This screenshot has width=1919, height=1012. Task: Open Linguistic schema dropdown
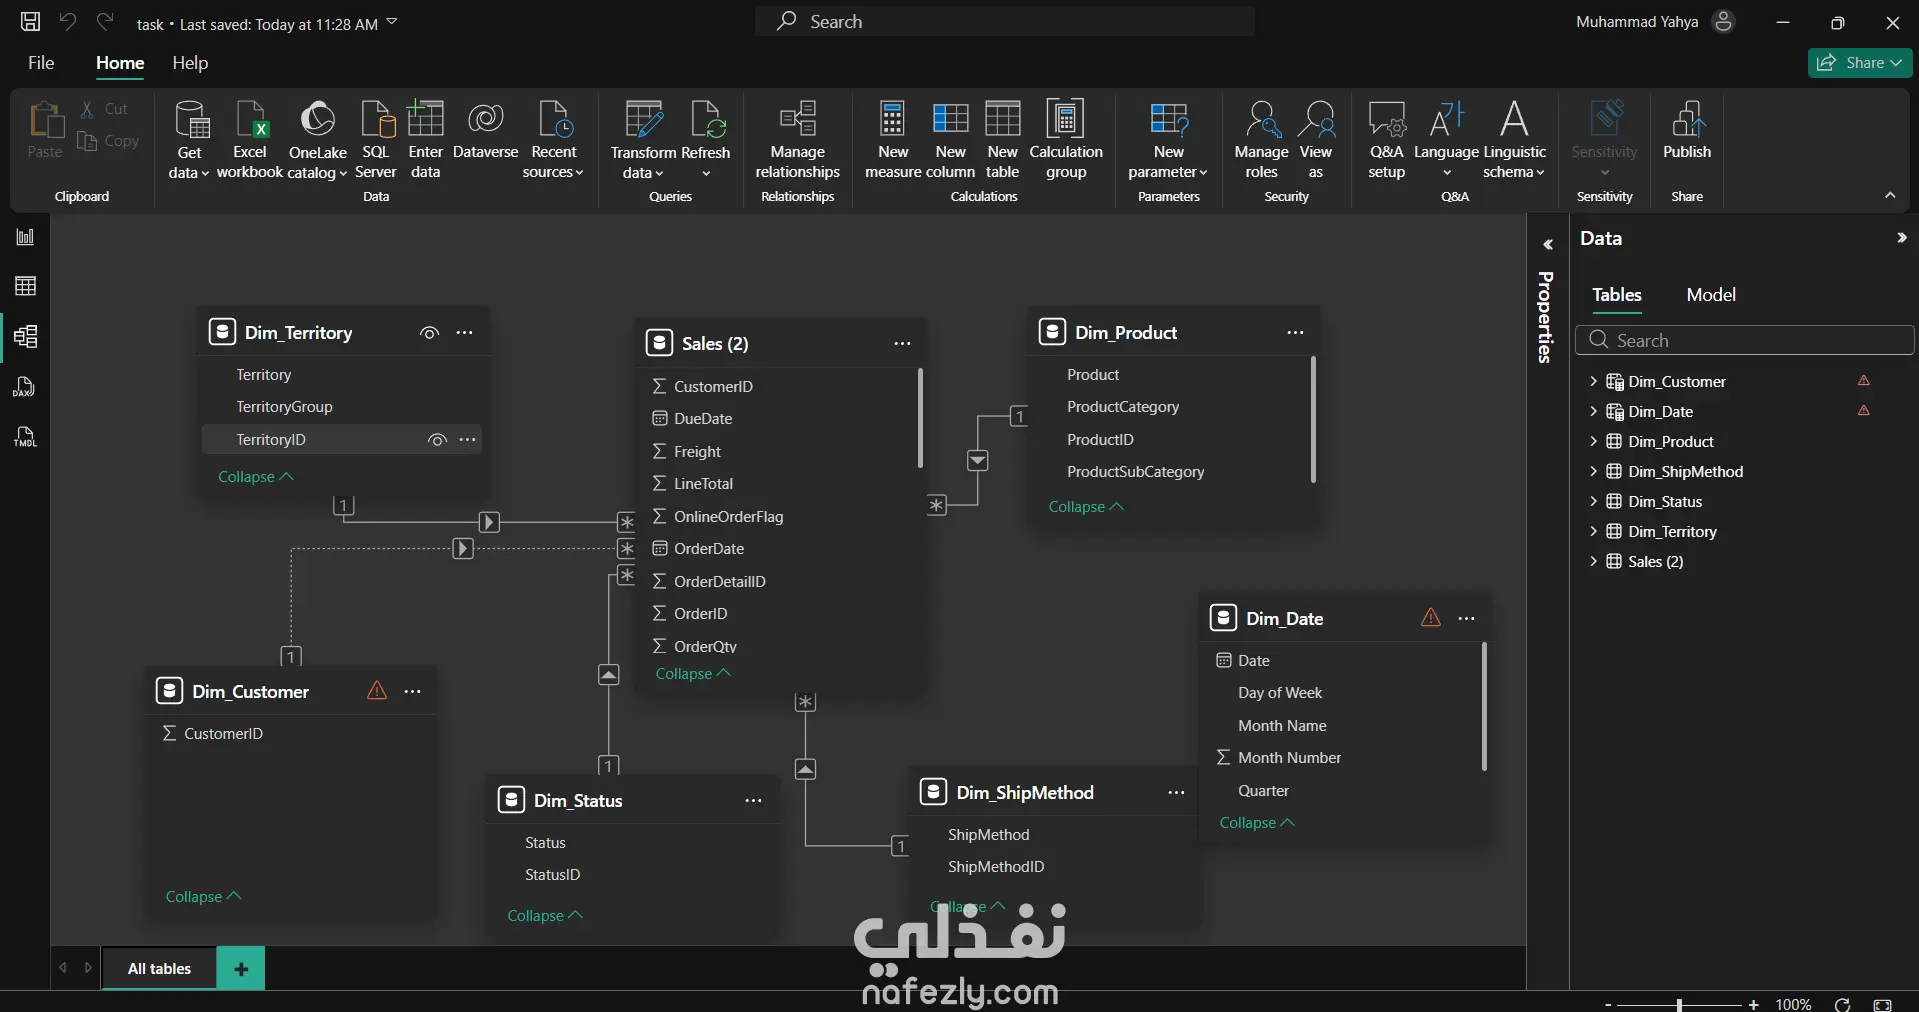(1514, 140)
